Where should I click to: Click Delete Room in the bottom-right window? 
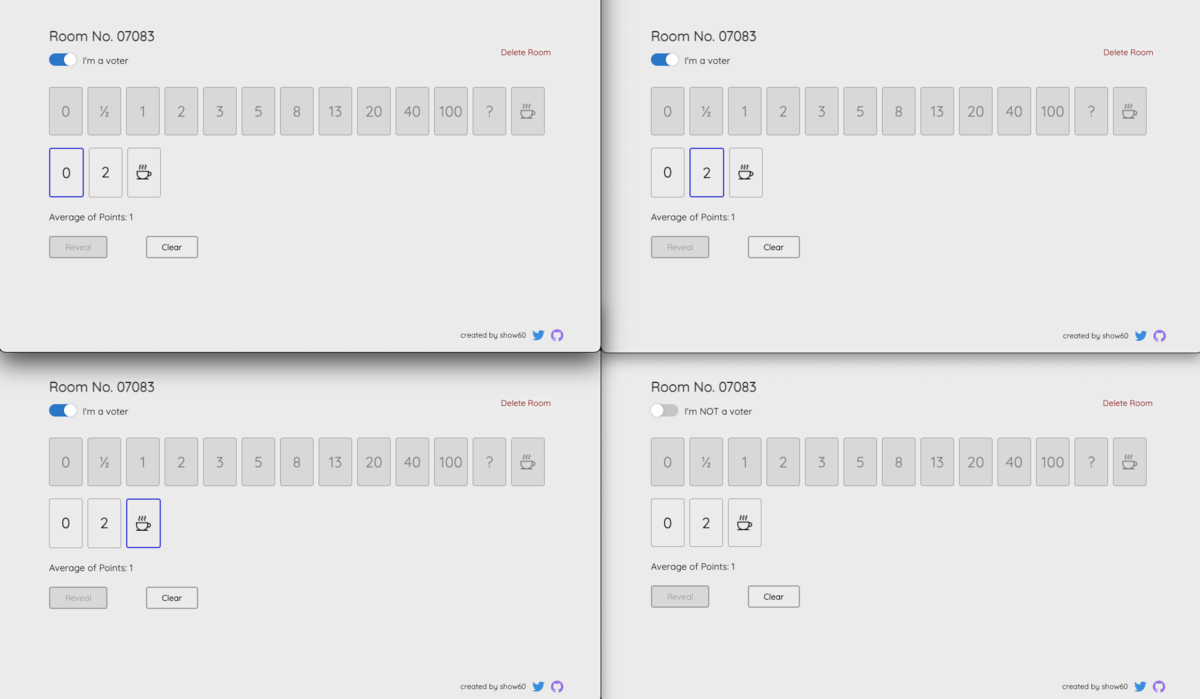[x=1128, y=403]
